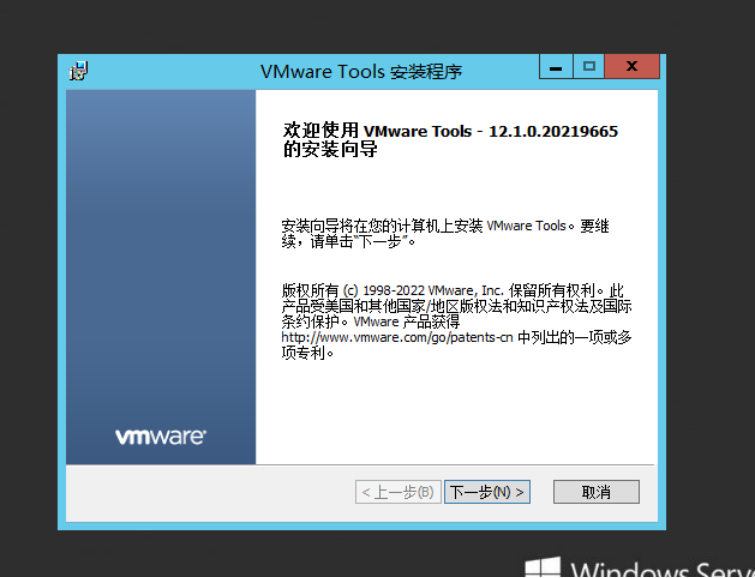Image resolution: width=755 pixels, height=578 pixels.
Task: Click heading text 欢迎使用 VMware Tools - 12.1.0.20219665
Action: point(450,131)
